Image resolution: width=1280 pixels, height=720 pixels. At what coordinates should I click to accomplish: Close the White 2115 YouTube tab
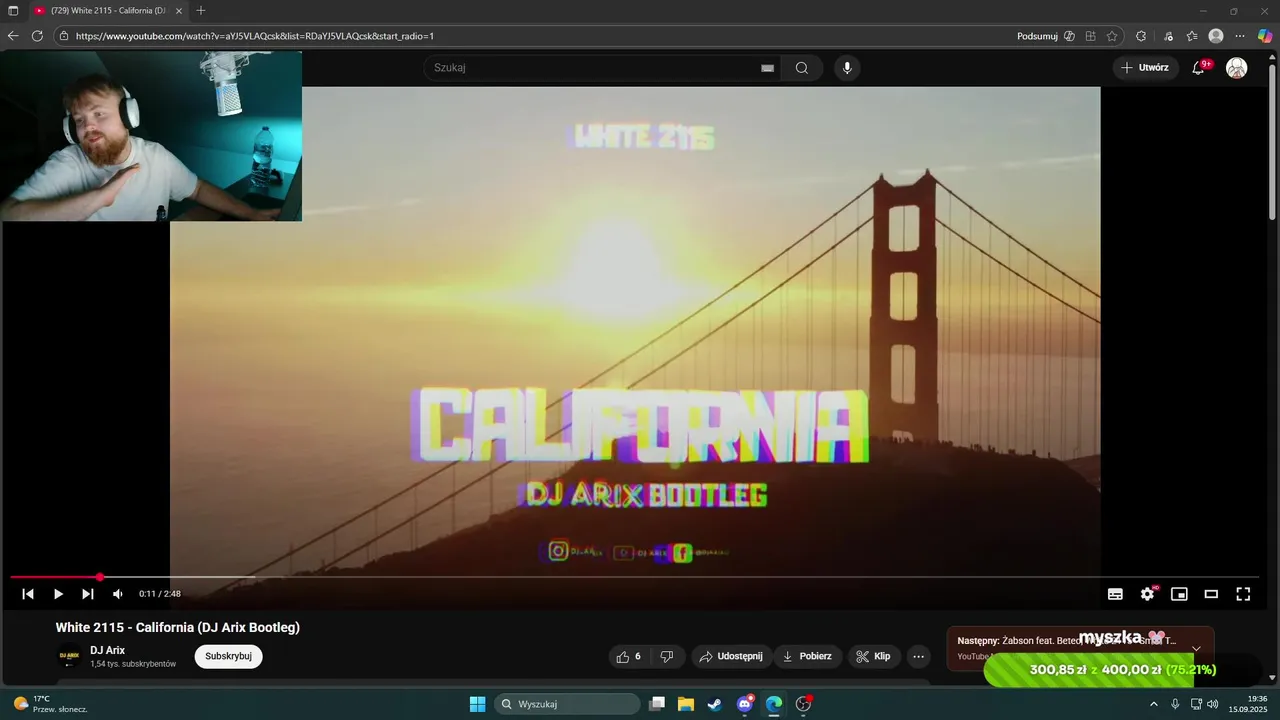point(179,11)
